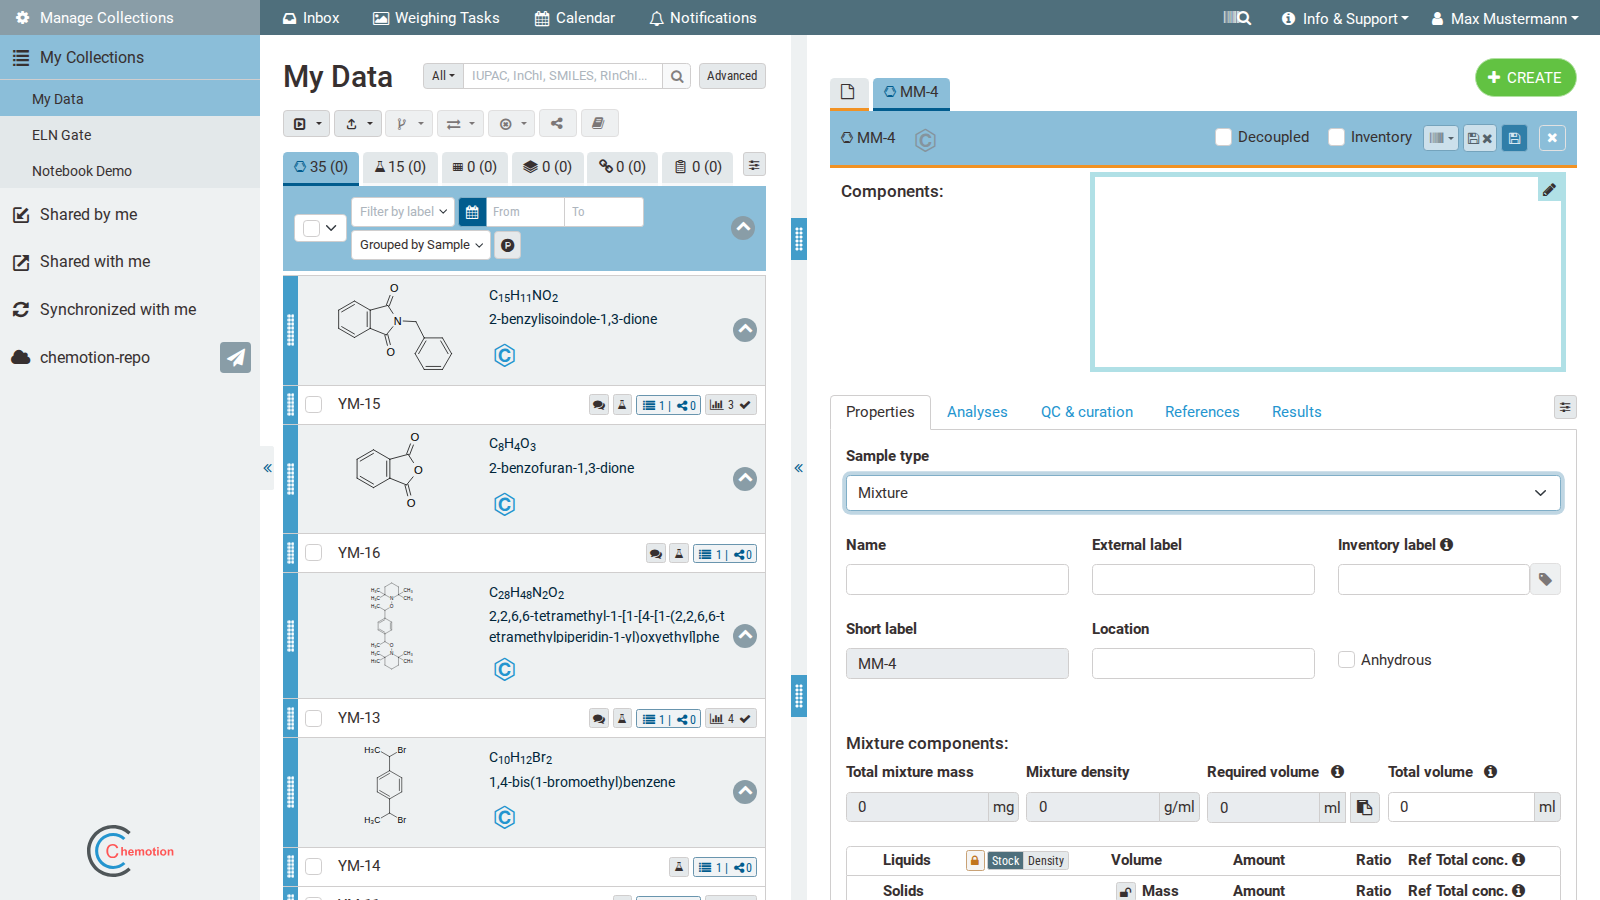Click the search magnifier button
The height and width of the screenshot is (900, 1600).
(677, 76)
